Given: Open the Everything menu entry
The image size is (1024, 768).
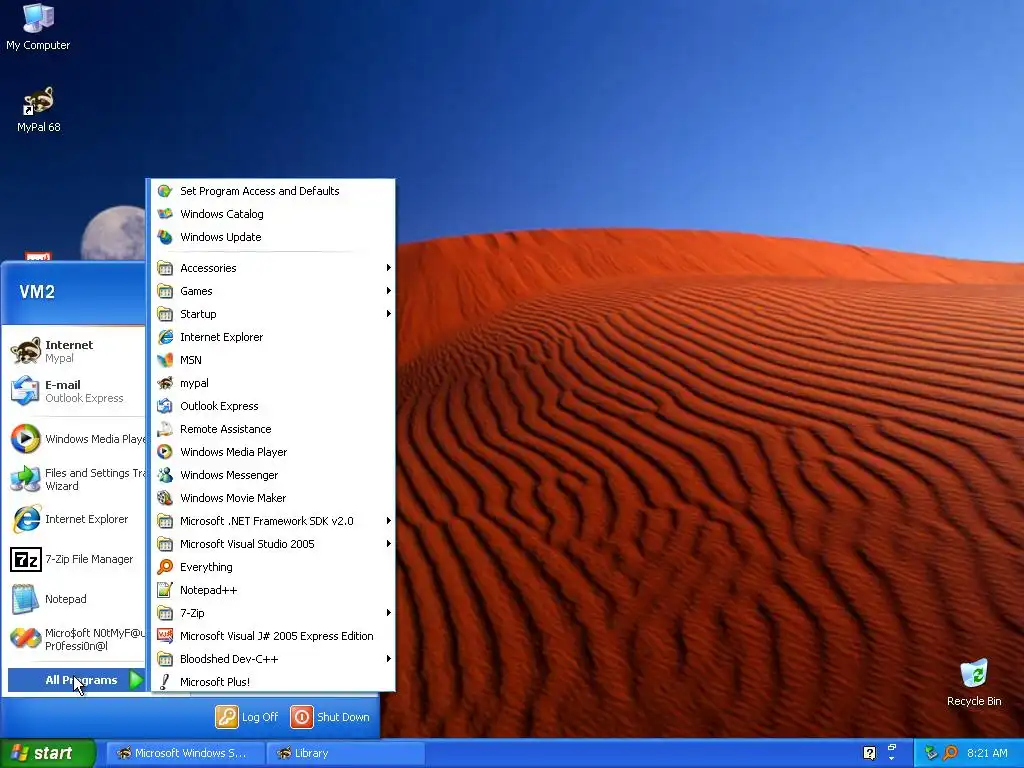Looking at the screenshot, I should point(273,567).
